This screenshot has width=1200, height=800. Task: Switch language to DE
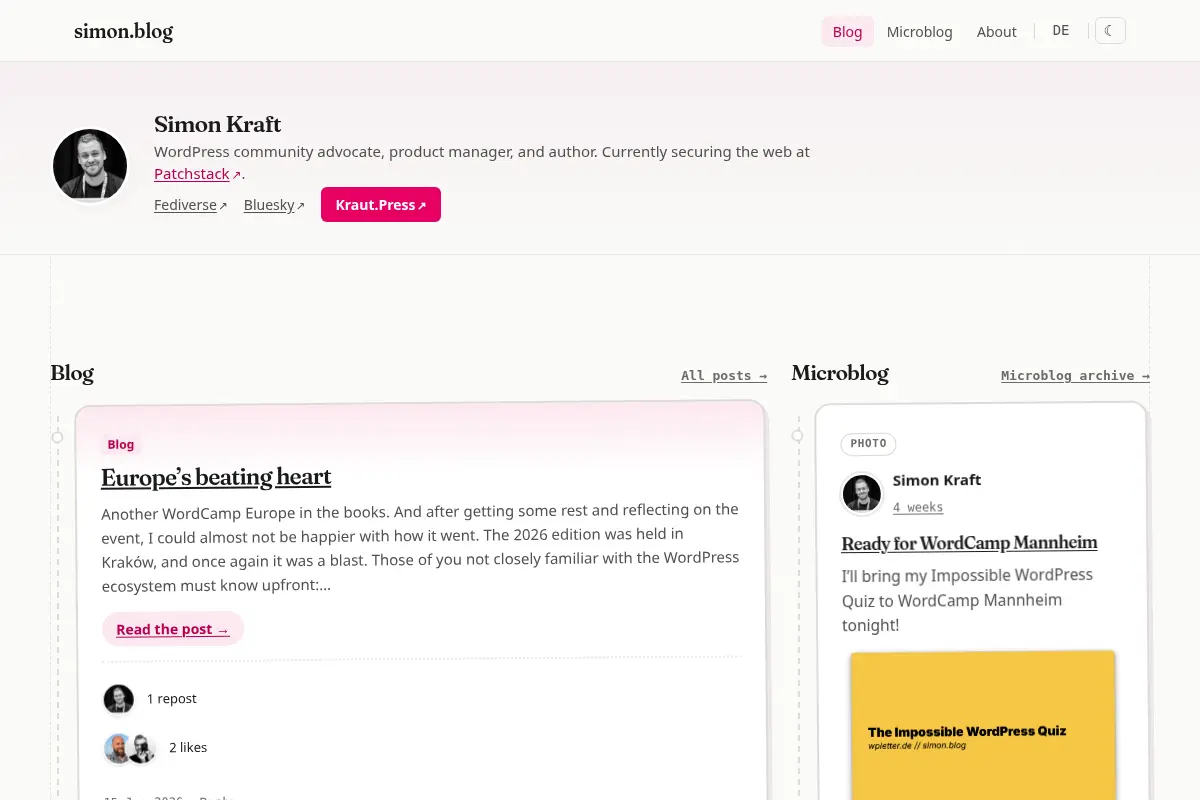tap(1061, 31)
